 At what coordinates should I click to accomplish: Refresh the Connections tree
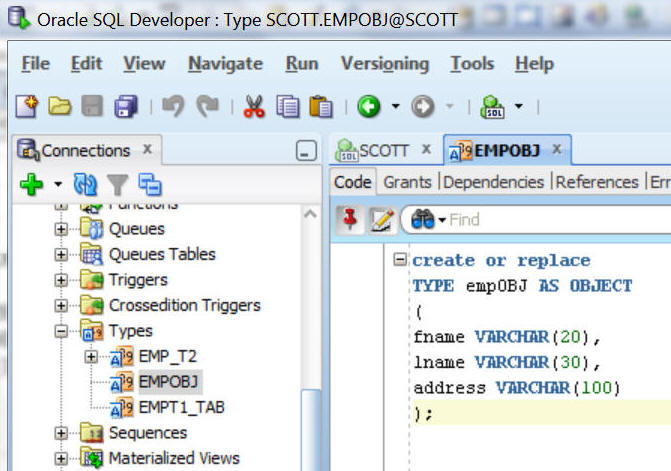(x=85, y=184)
